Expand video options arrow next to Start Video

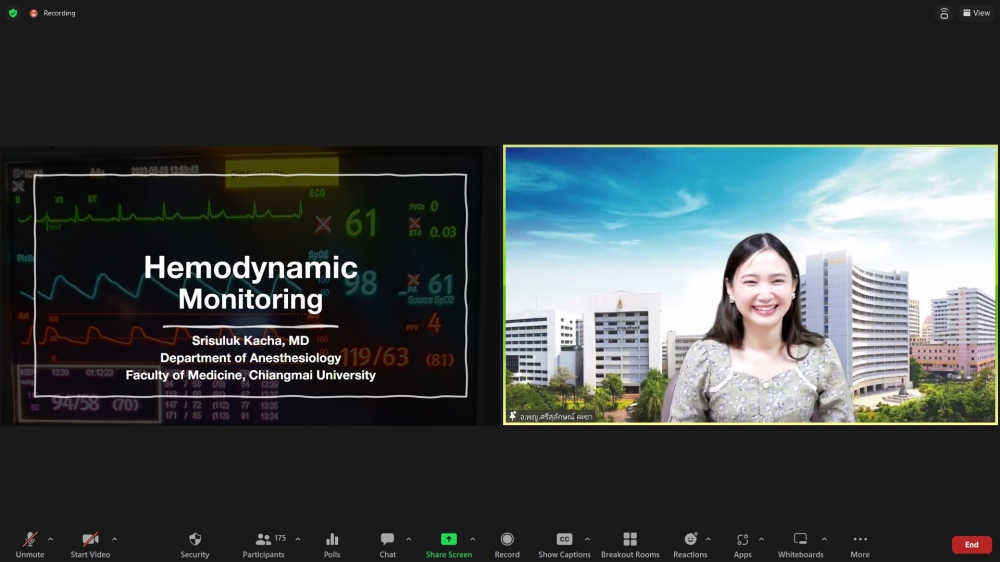(x=114, y=539)
